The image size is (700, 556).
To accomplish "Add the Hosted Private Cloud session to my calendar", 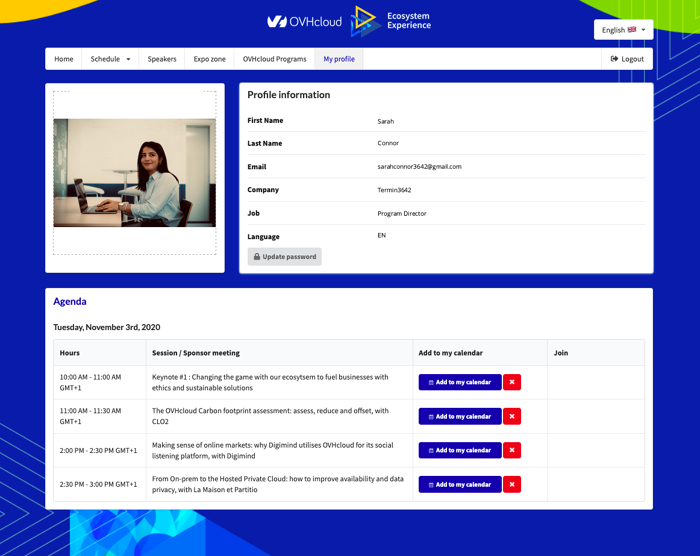I will tap(460, 485).
